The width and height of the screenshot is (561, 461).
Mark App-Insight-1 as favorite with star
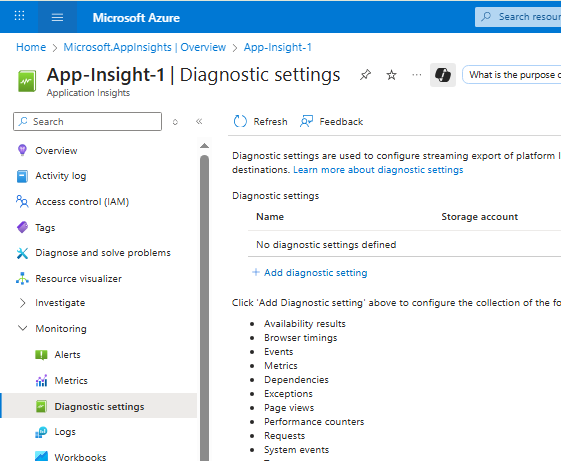coord(391,75)
